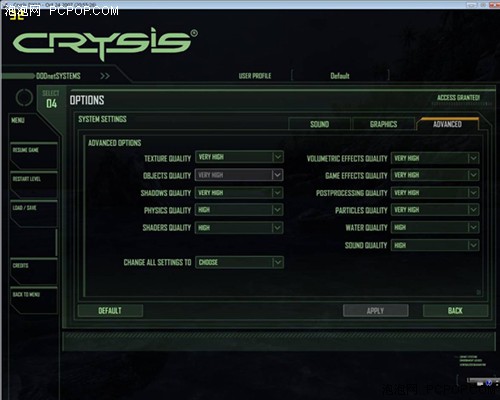This screenshot has height=400, width=500.
Task: Open the Water Quality dropdown
Action: [435, 228]
